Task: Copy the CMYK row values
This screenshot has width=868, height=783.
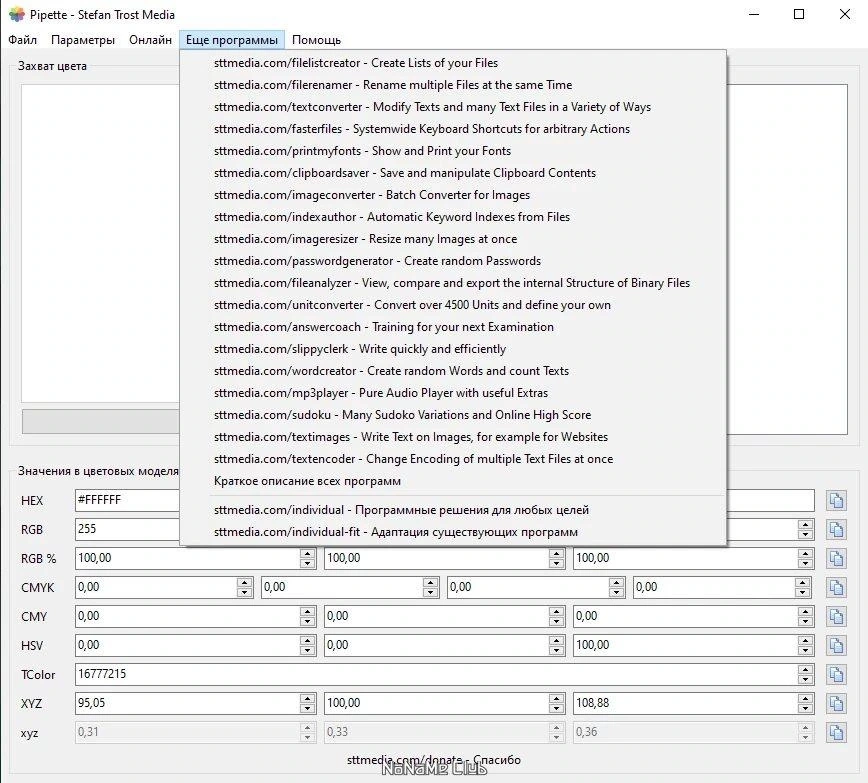Action: point(836,588)
